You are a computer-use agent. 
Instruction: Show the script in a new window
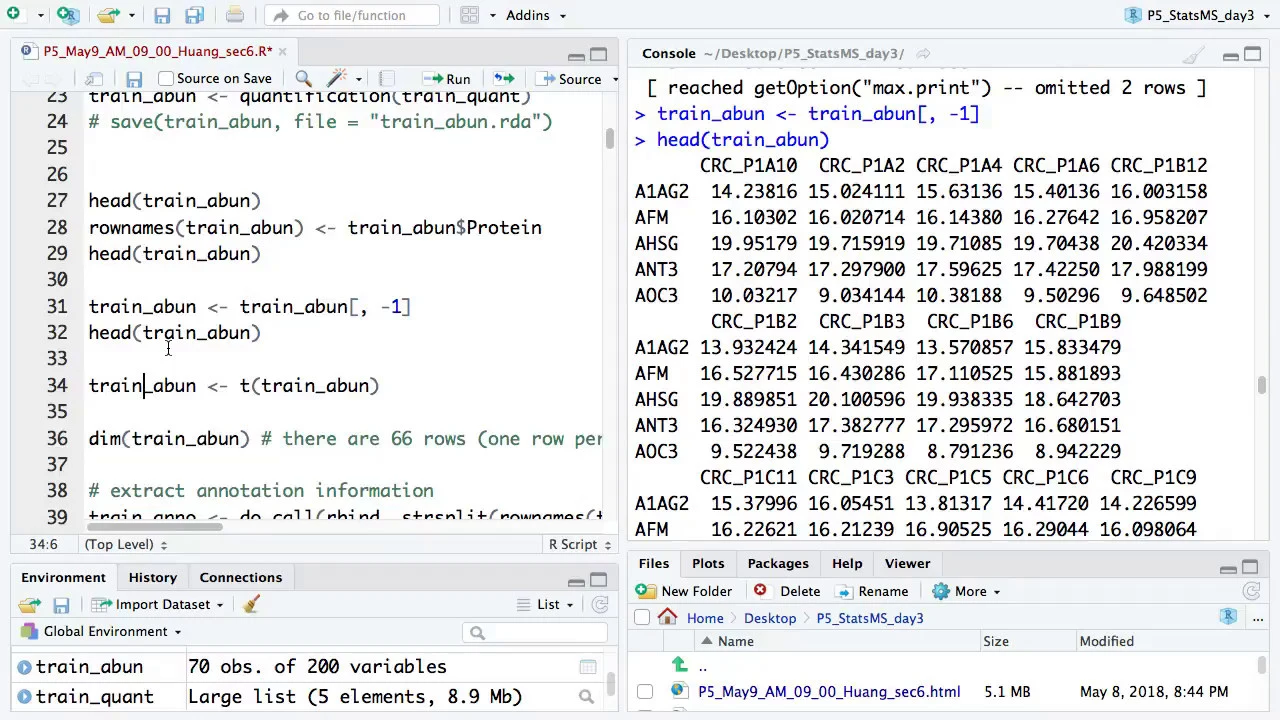[x=94, y=78]
